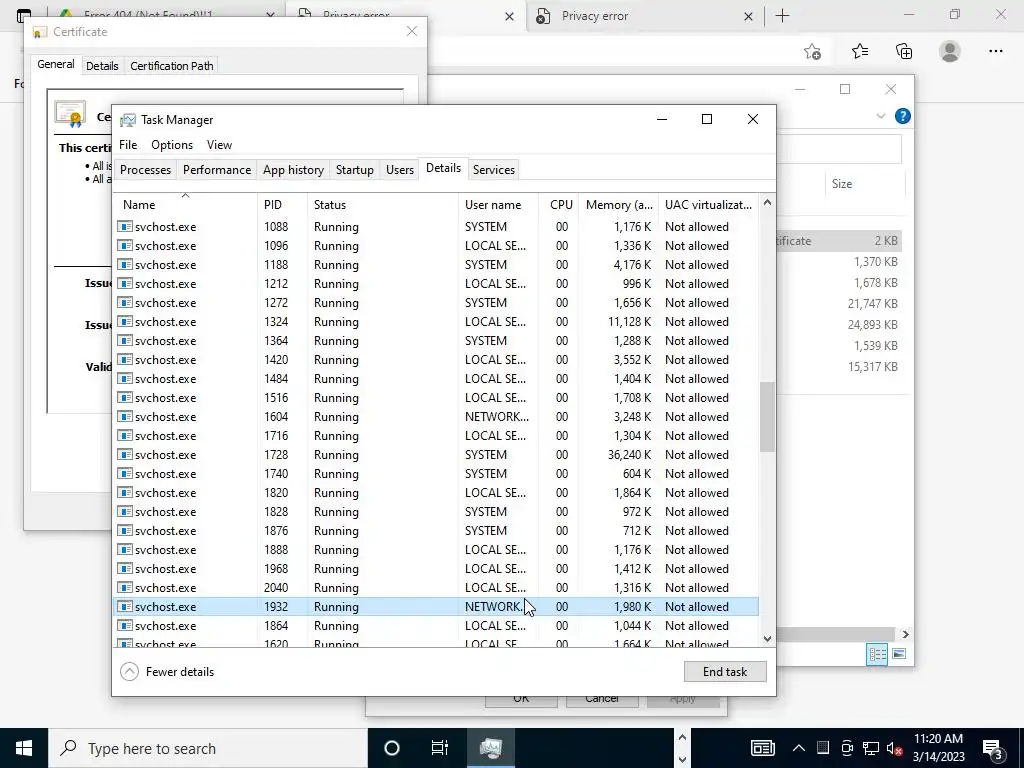Open a new Edge tab
The image size is (1024, 768).
click(x=782, y=16)
